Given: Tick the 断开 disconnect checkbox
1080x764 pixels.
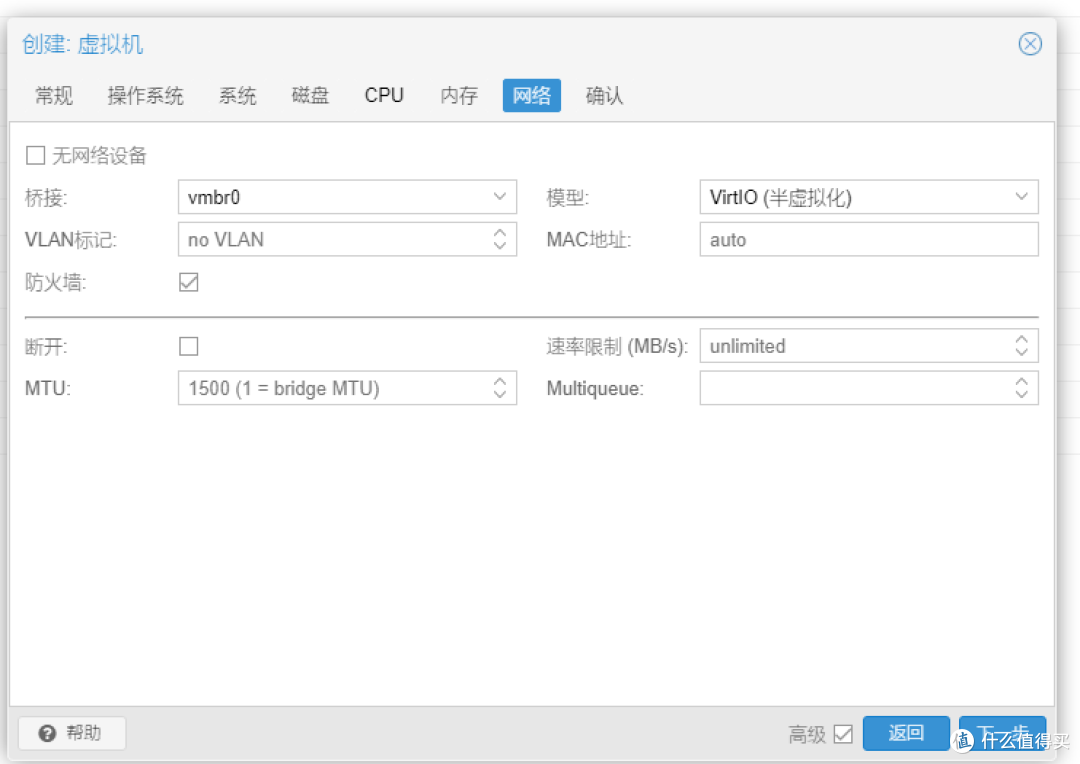Looking at the screenshot, I should pyautogui.click(x=189, y=346).
